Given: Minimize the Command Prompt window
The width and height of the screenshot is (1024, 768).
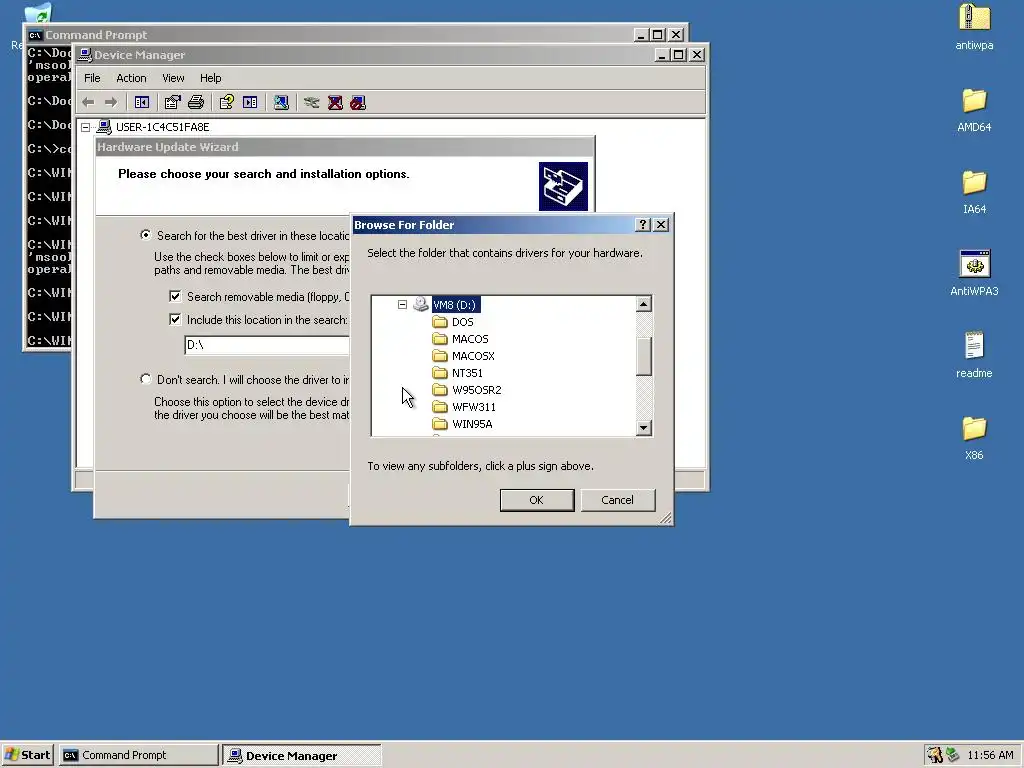Looking at the screenshot, I should 641,35.
